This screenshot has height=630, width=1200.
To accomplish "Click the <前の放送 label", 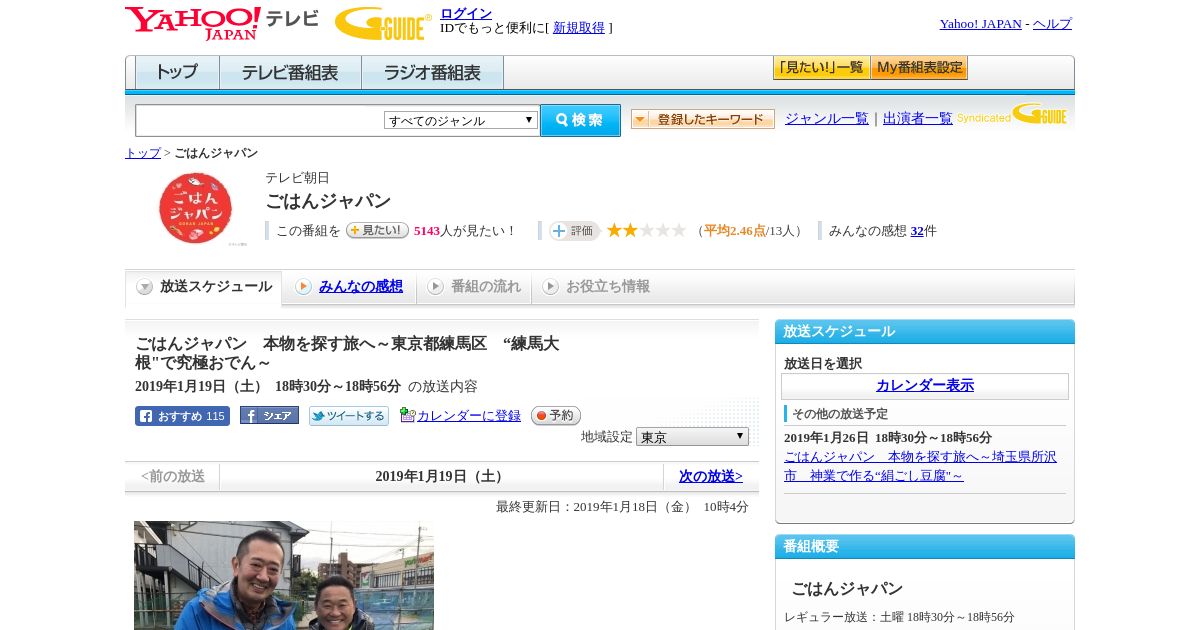I will [x=173, y=476].
